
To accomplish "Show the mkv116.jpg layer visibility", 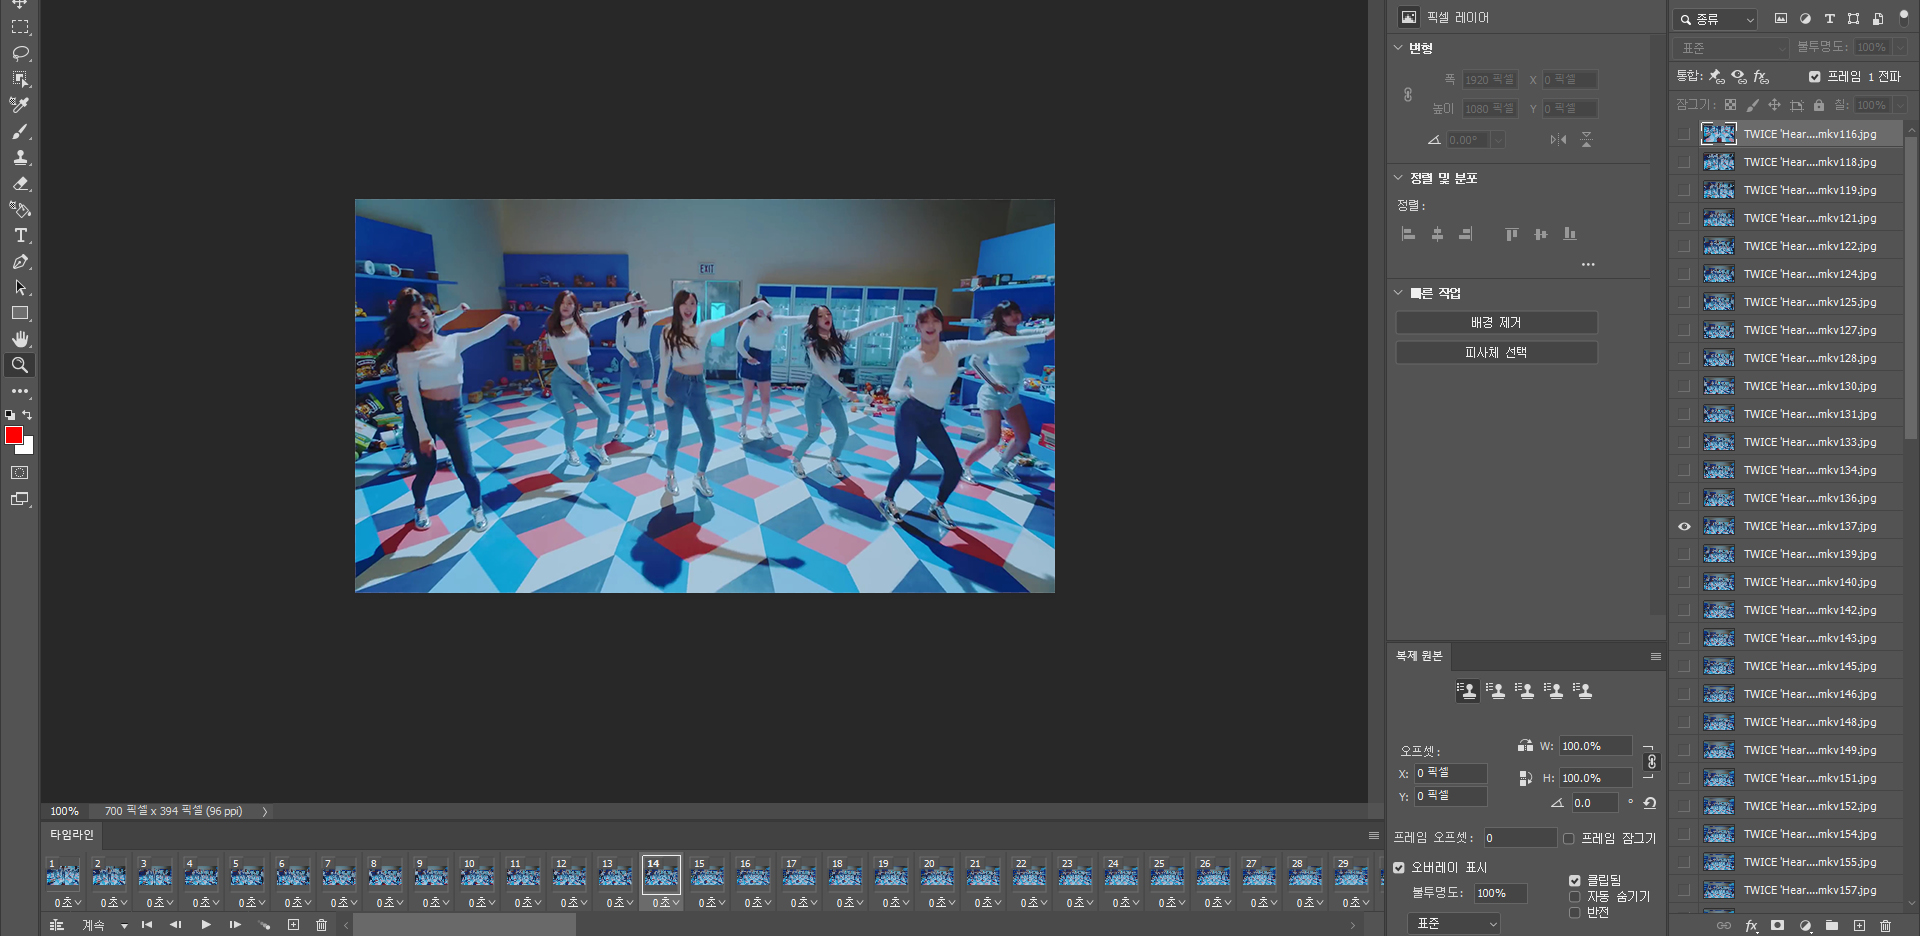I will (1684, 134).
